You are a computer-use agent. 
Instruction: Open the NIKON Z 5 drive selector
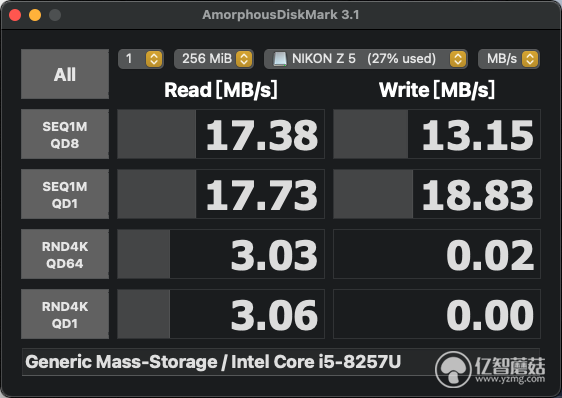(x=366, y=59)
